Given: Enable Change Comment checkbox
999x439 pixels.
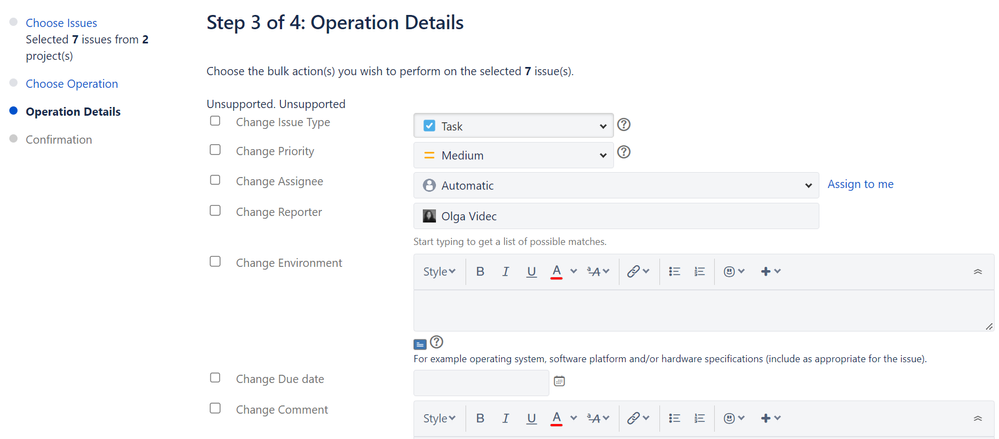Looking at the screenshot, I should point(215,408).
